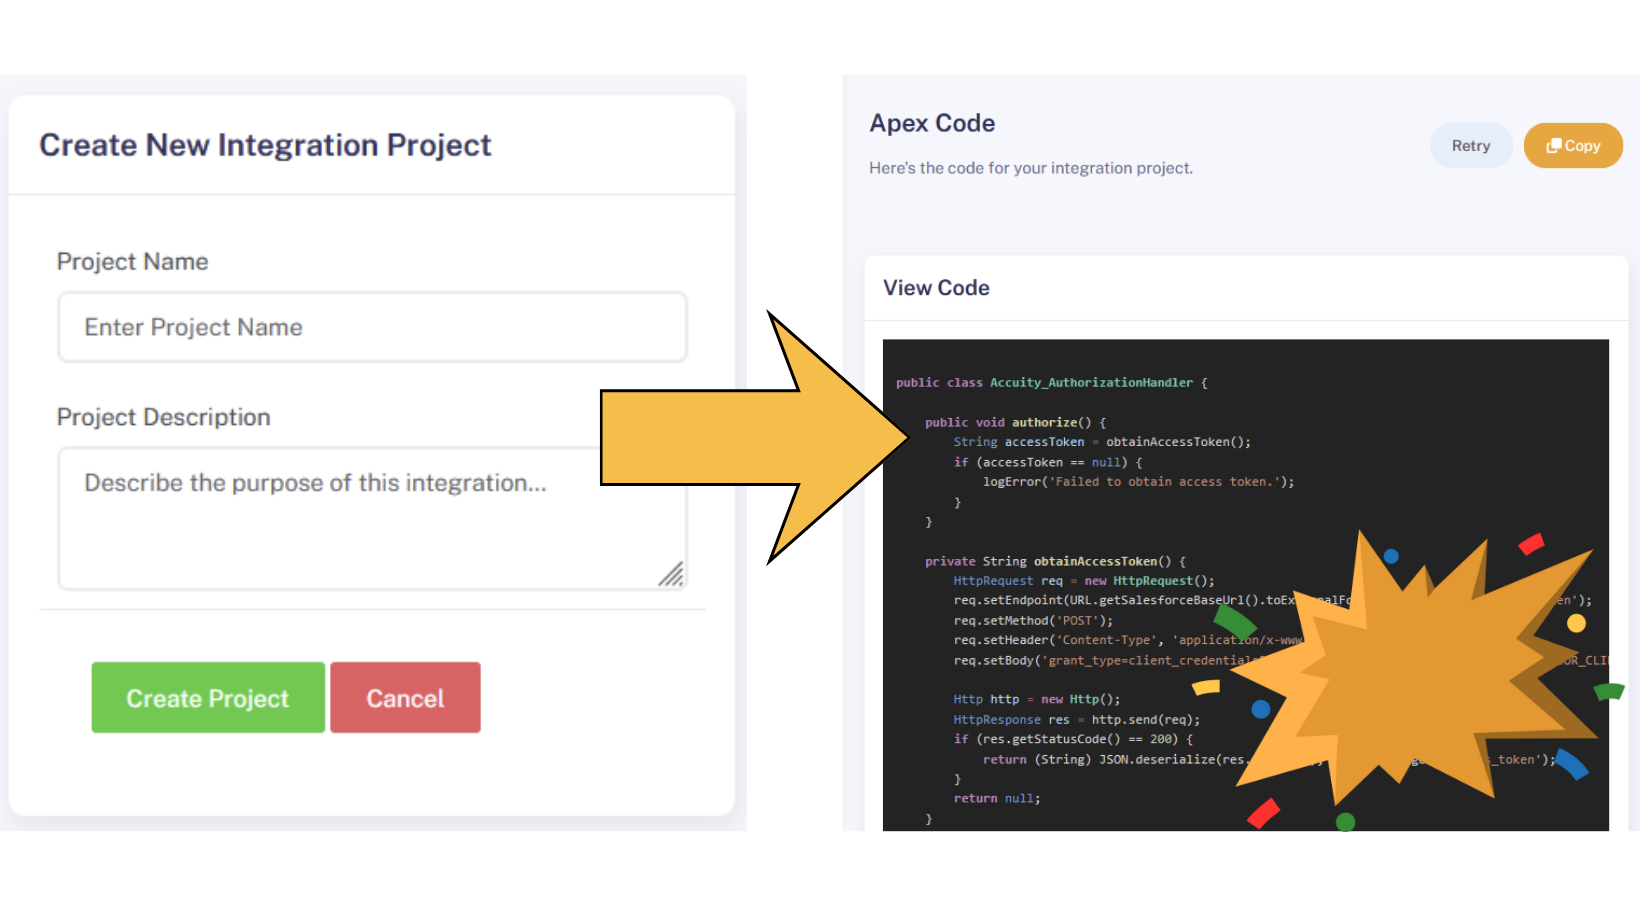Click the obtainAccessToken() method definition

(1053, 561)
